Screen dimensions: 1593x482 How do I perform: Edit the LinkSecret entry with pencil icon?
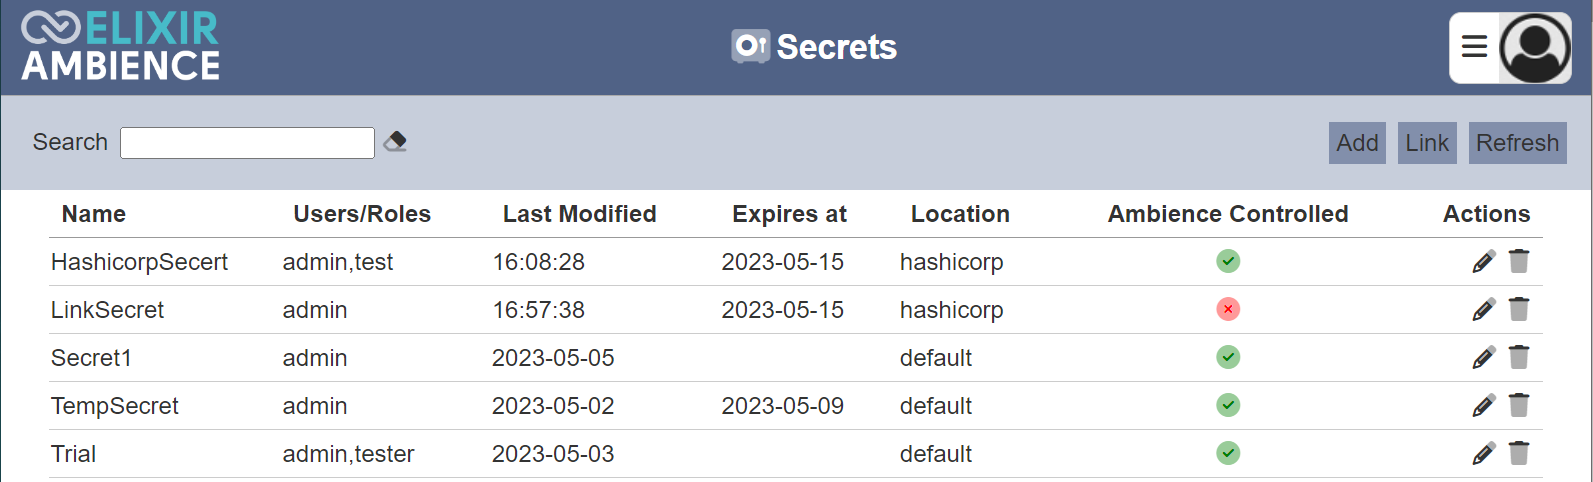pos(1484,310)
